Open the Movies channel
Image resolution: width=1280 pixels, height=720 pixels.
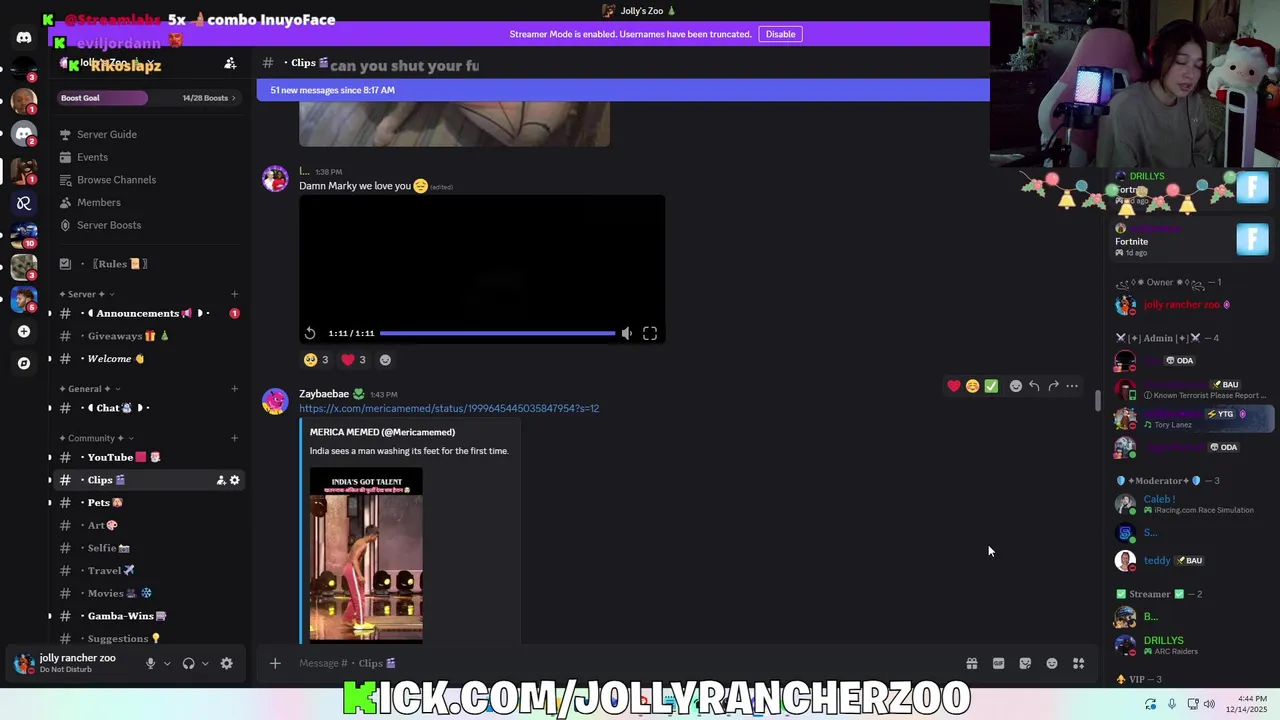[150, 593]
